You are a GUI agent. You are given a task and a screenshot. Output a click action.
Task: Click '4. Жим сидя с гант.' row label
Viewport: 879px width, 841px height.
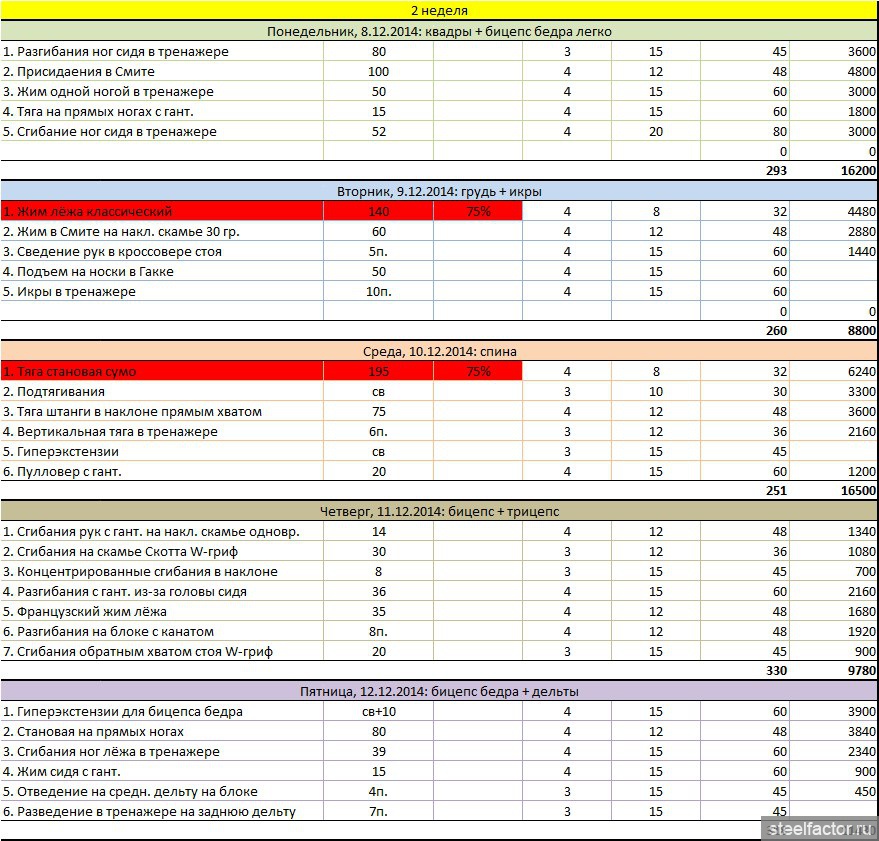pyautogui.click(x=162, y=771)
